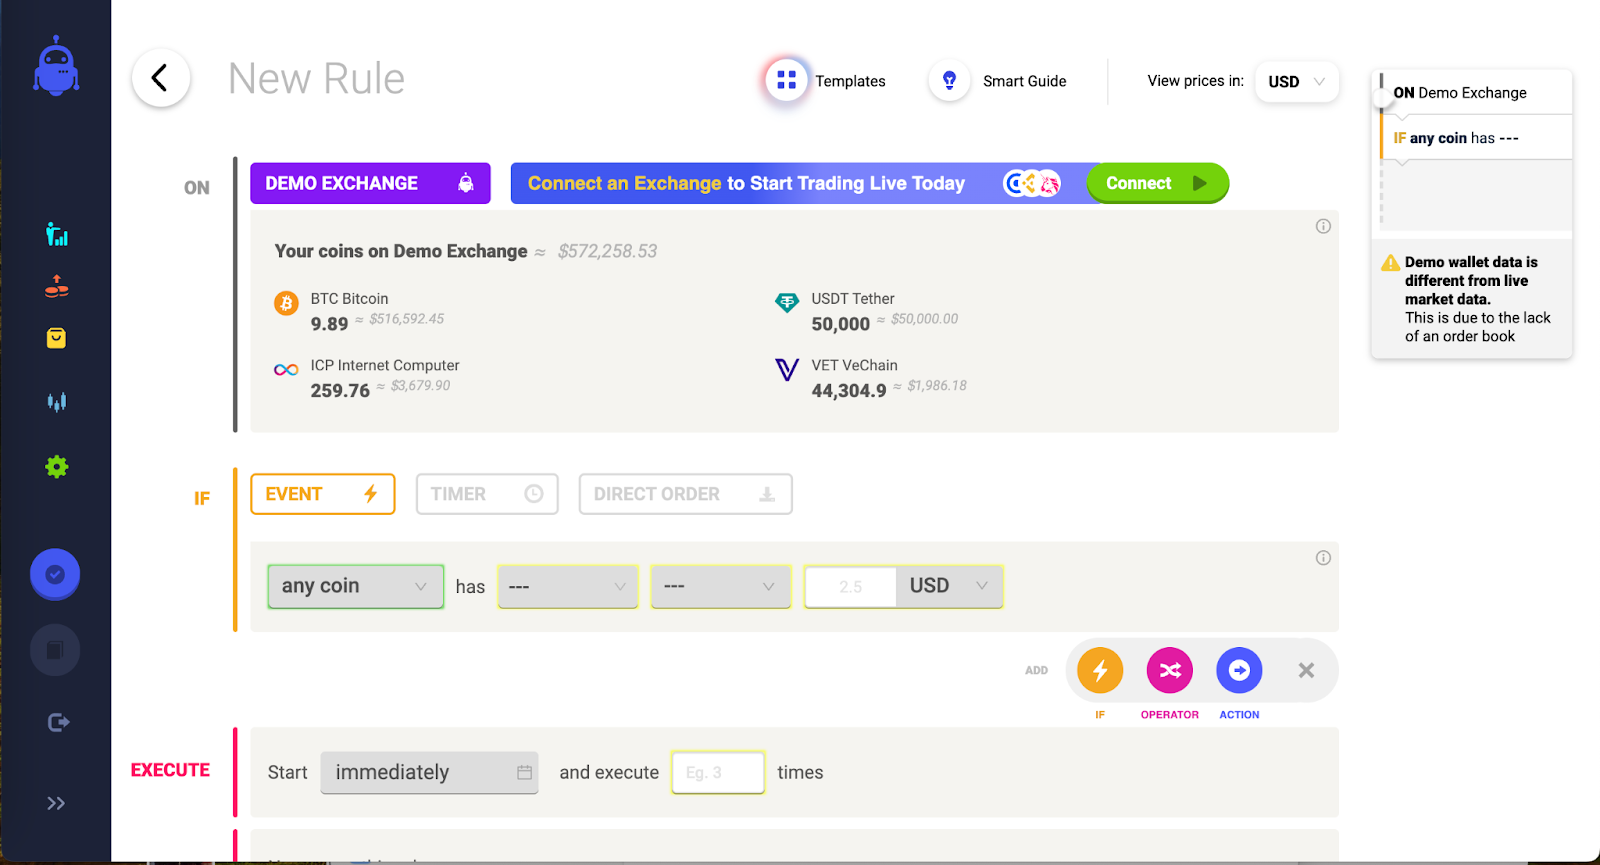
Task: Click the yellow warning triangle icon
Action: coord(1390,262)
